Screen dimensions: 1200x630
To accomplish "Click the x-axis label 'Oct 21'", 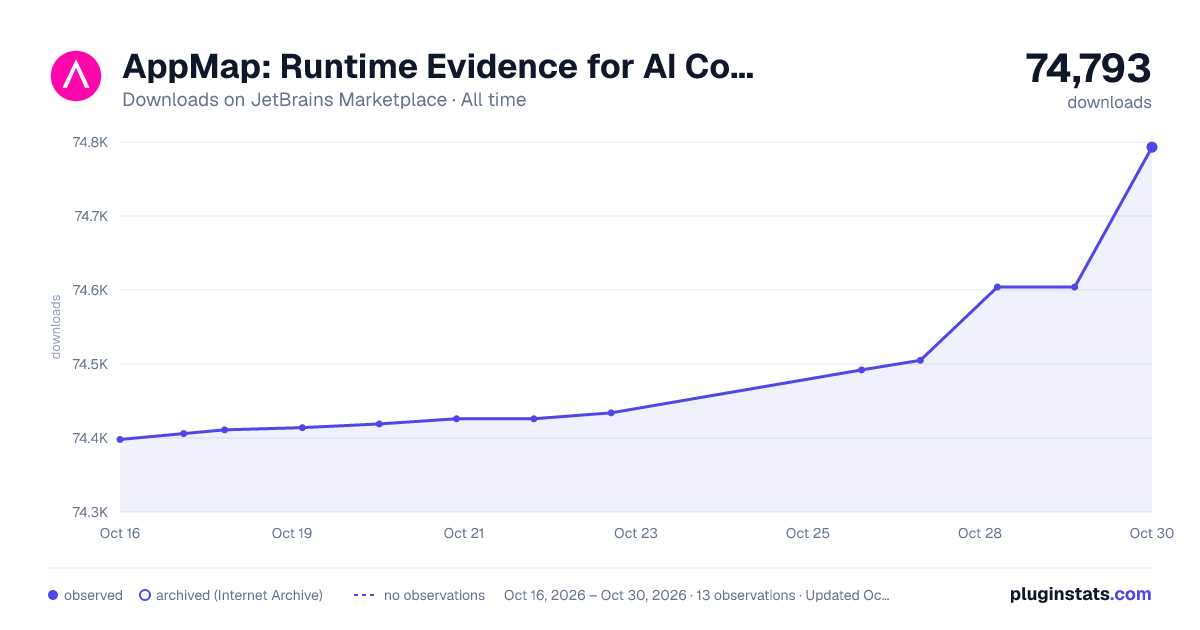I will tap(464, 533).
